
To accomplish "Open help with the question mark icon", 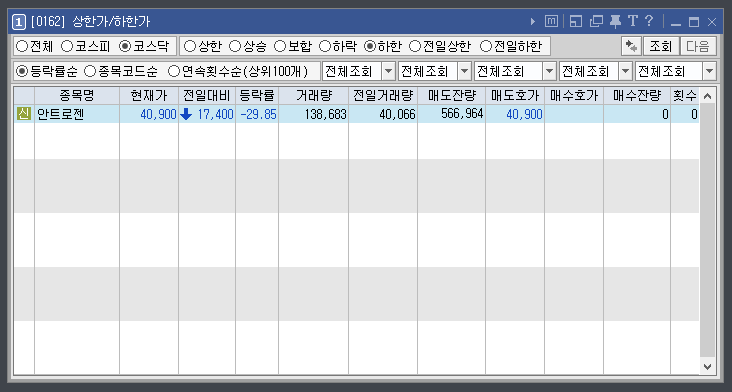I will (x=649, y=21).
